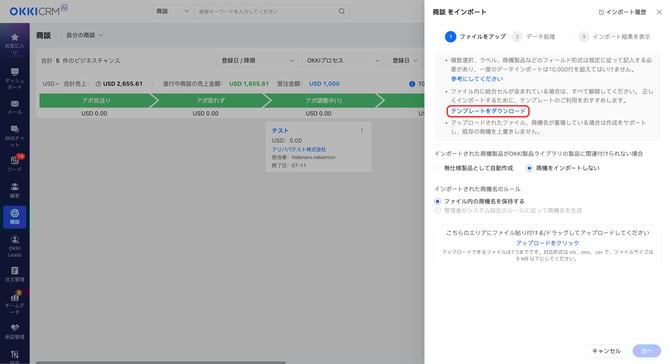
Task: Close the import panel with X
Action: pyautogui.click(x=659, y=12)
